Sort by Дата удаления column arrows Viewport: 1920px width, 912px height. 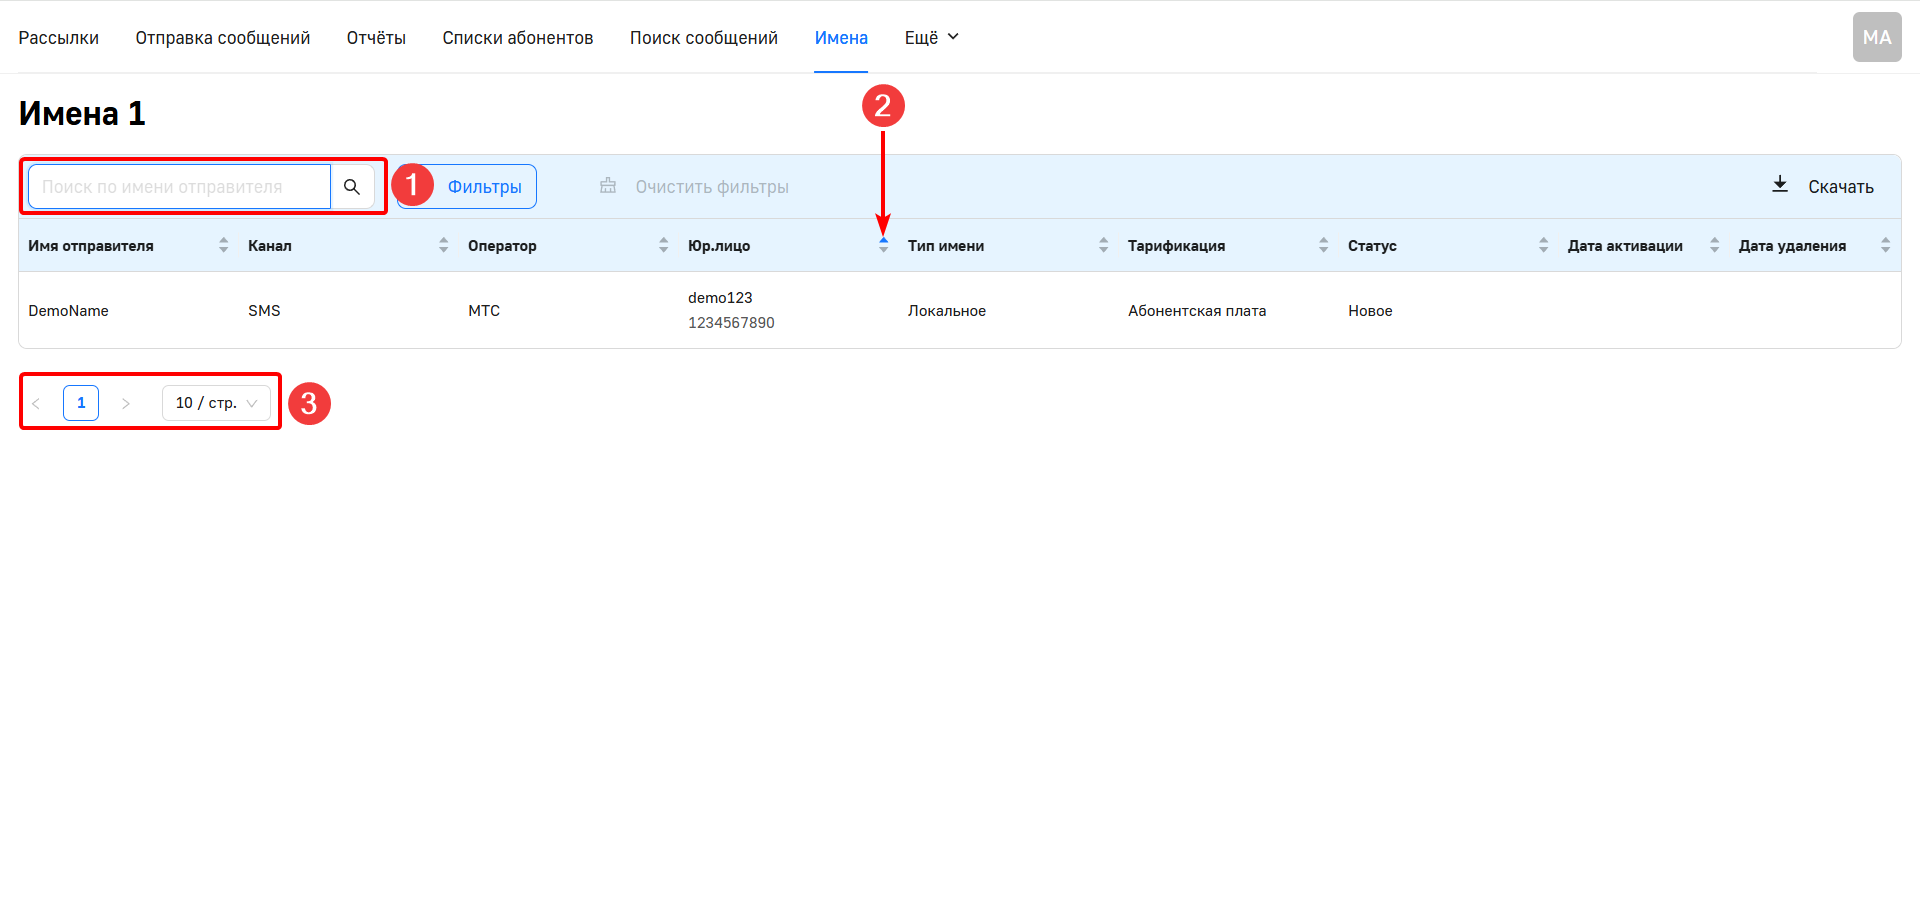(x=1885, y=246)
